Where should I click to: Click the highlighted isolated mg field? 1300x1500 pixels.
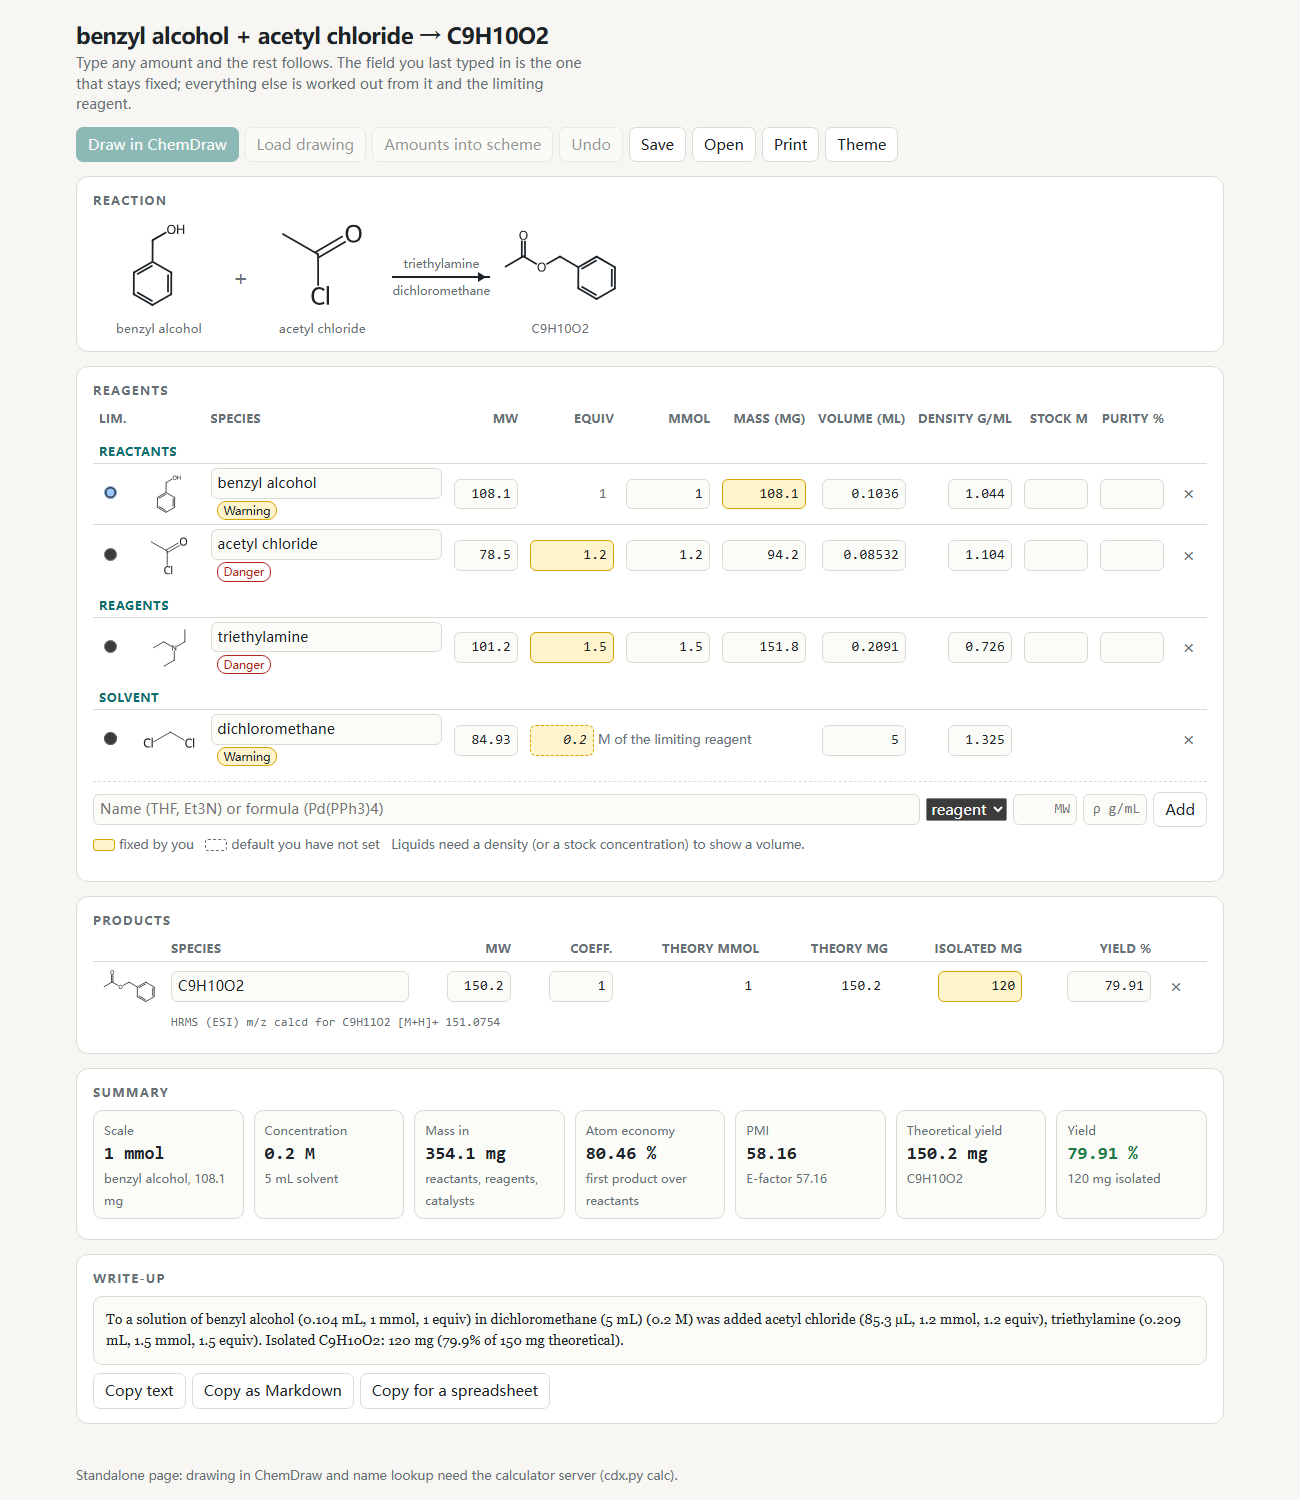(x=980, y=986)
